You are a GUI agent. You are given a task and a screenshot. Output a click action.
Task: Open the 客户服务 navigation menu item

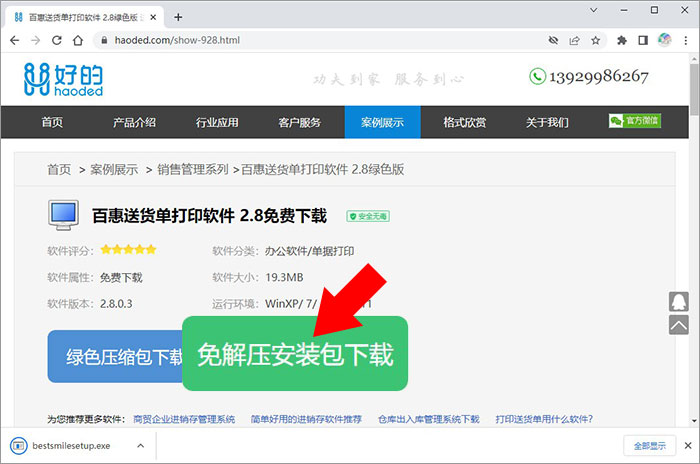(x=300, y=122)
